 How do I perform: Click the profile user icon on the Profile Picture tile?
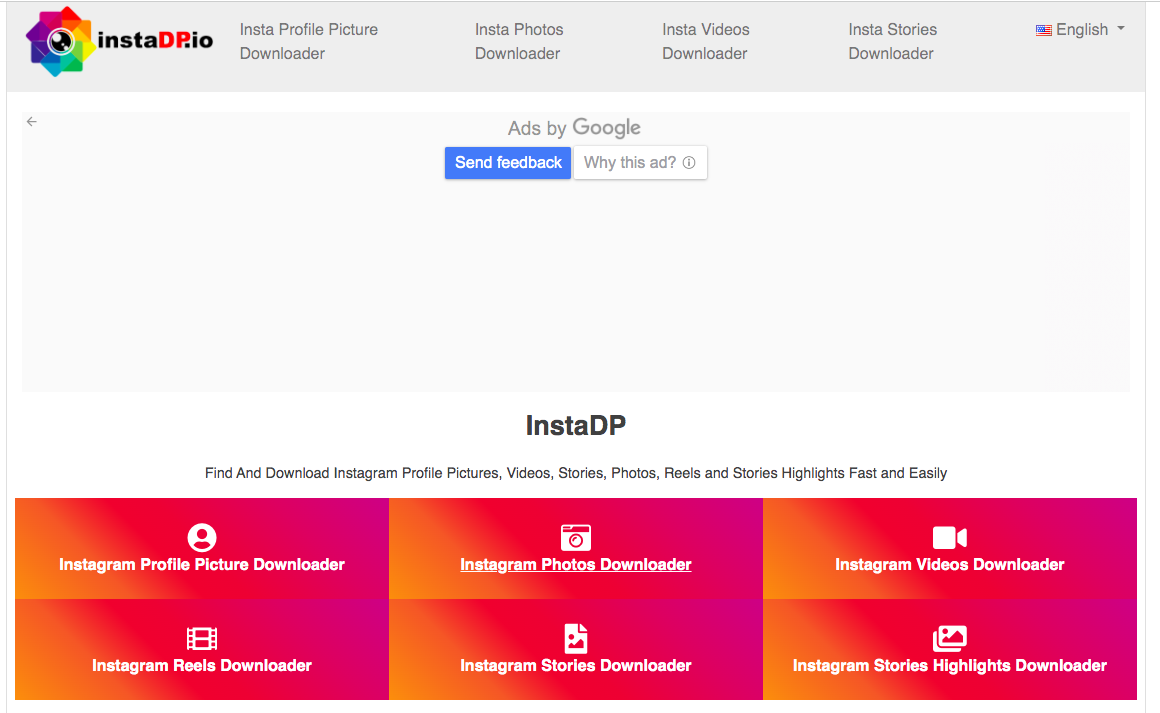201,538
